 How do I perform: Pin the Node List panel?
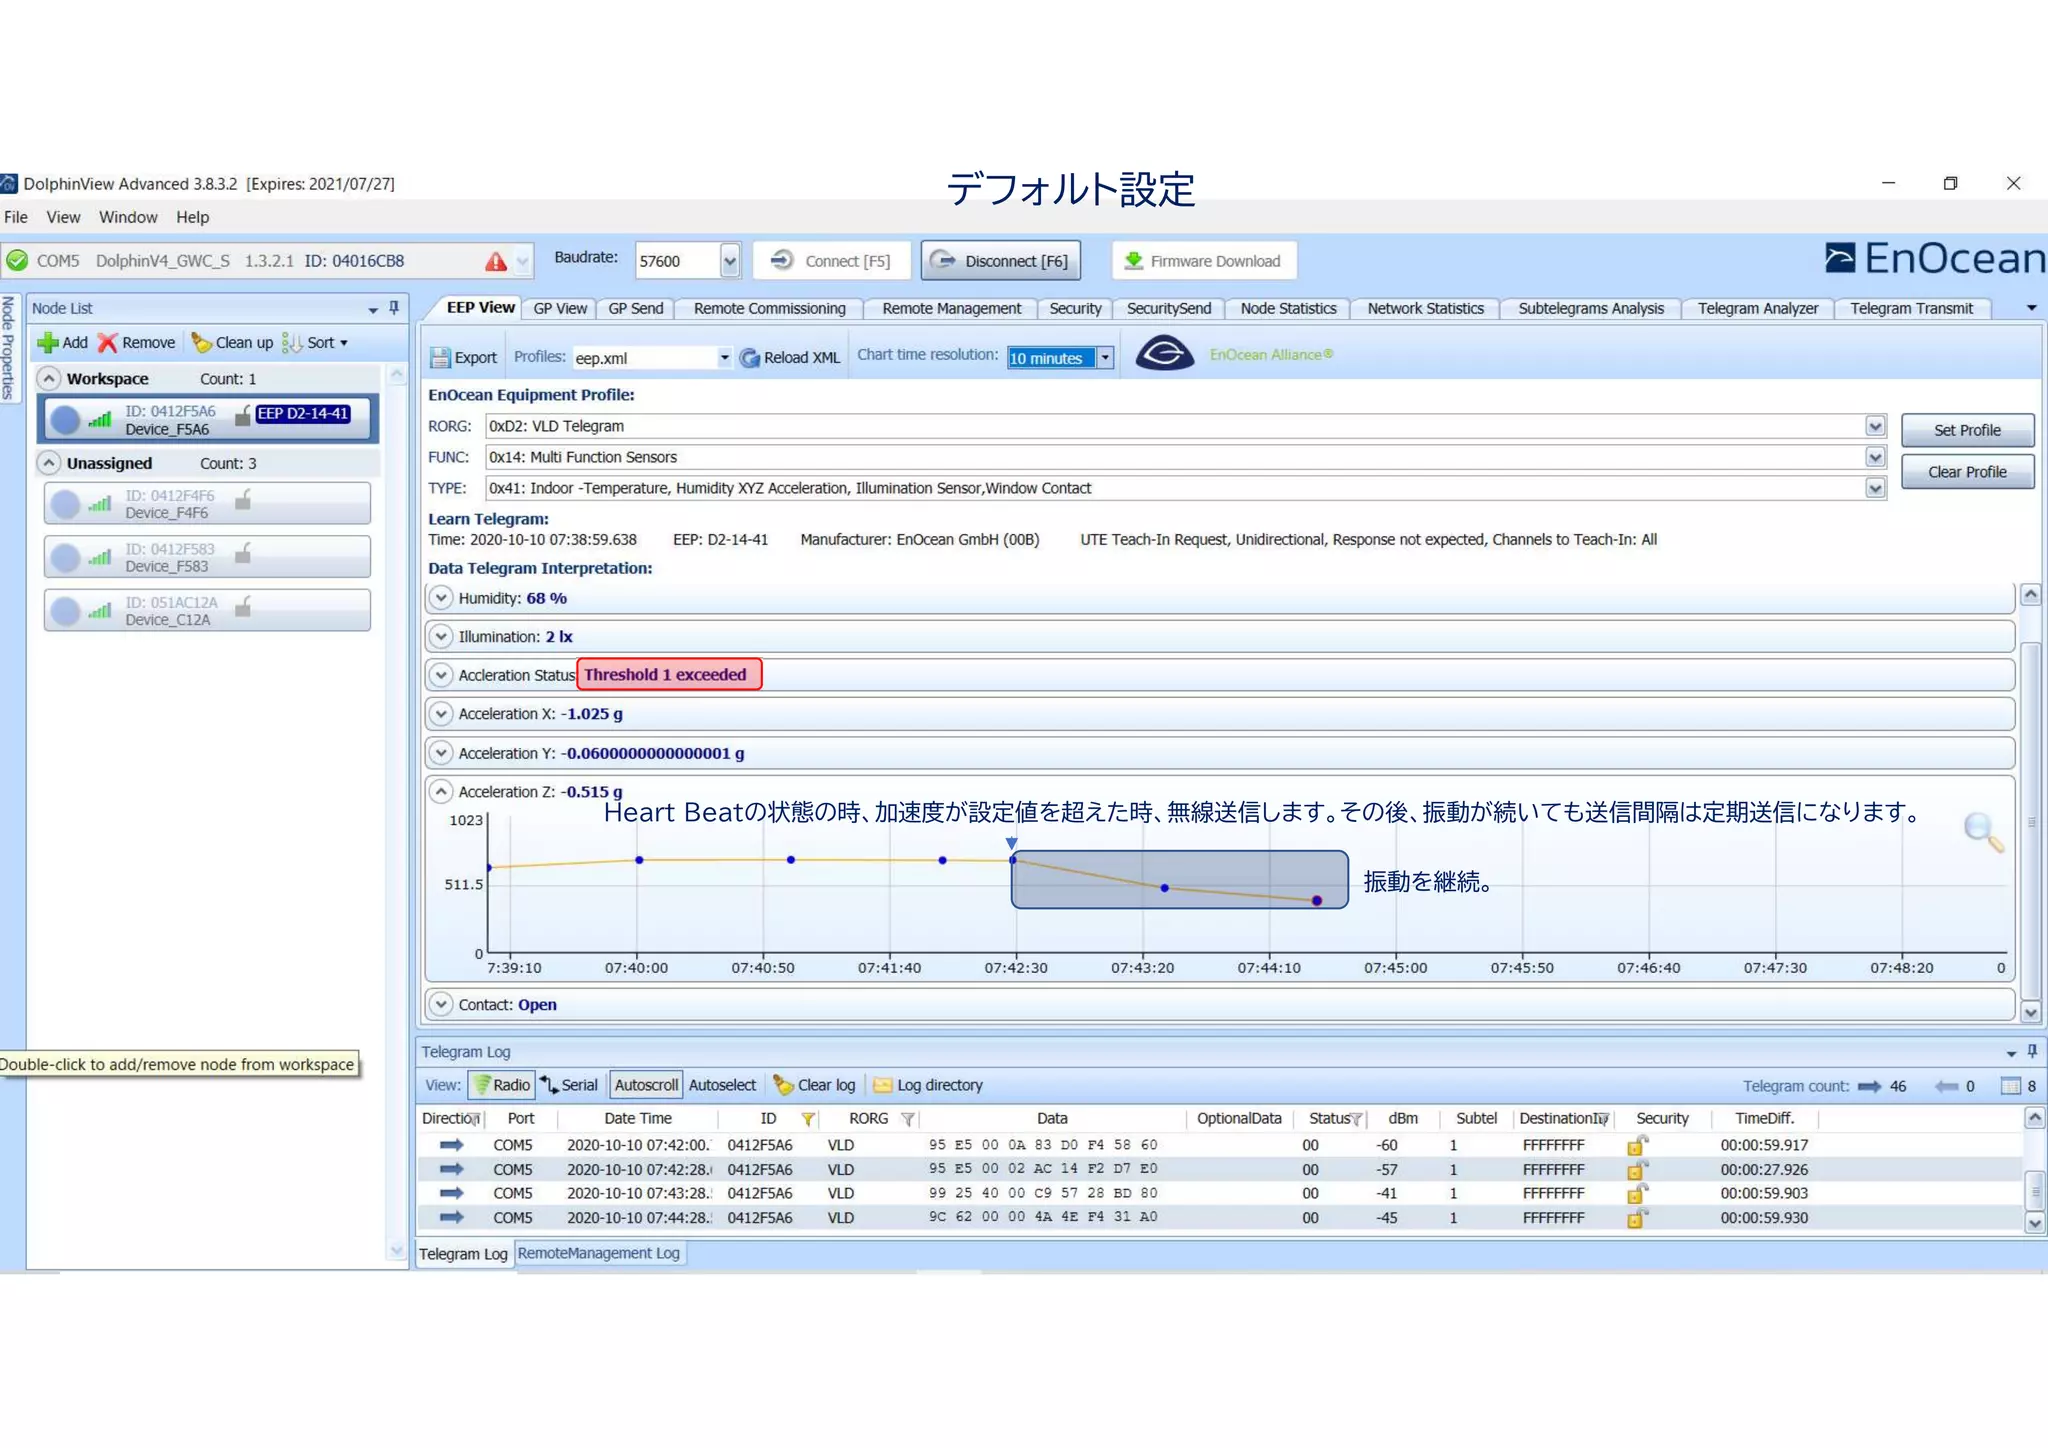394,308
